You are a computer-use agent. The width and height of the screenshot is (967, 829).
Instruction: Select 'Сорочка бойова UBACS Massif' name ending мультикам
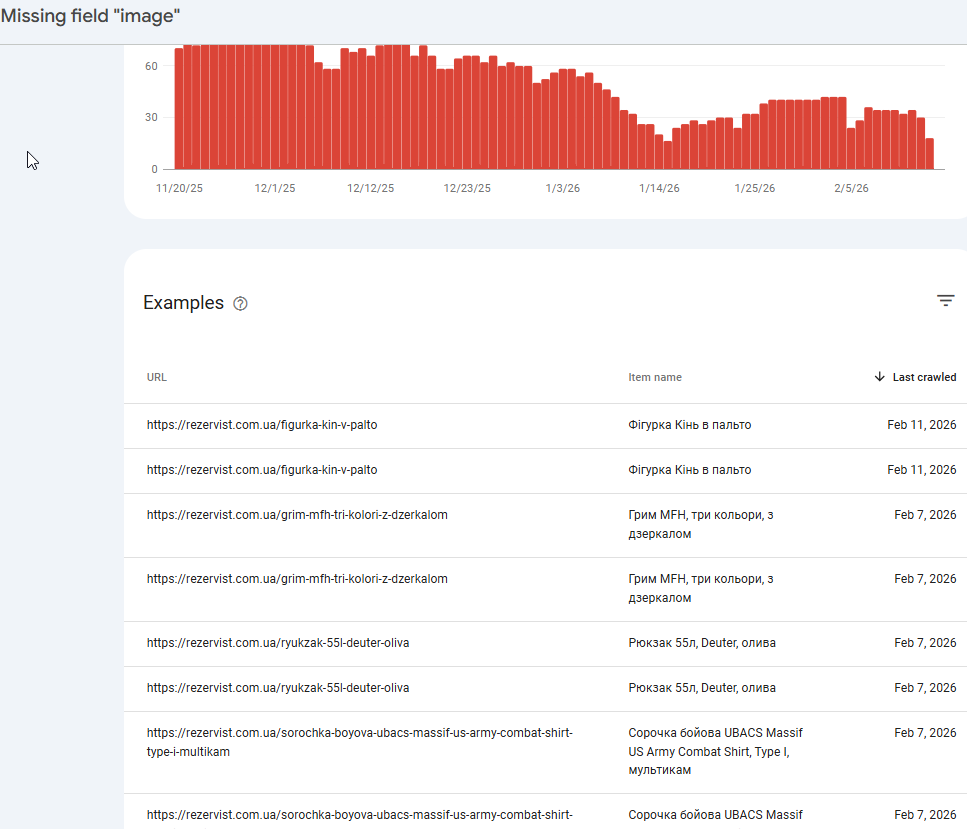pos(715,751)
